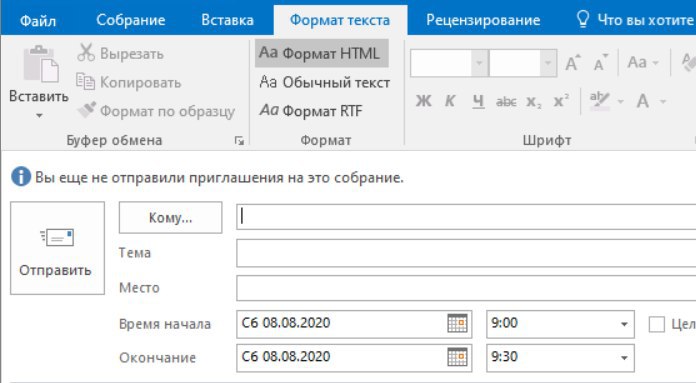696x383 pixels.
Task: Apply subscript x₂ formatting
Action: (534, 102)
